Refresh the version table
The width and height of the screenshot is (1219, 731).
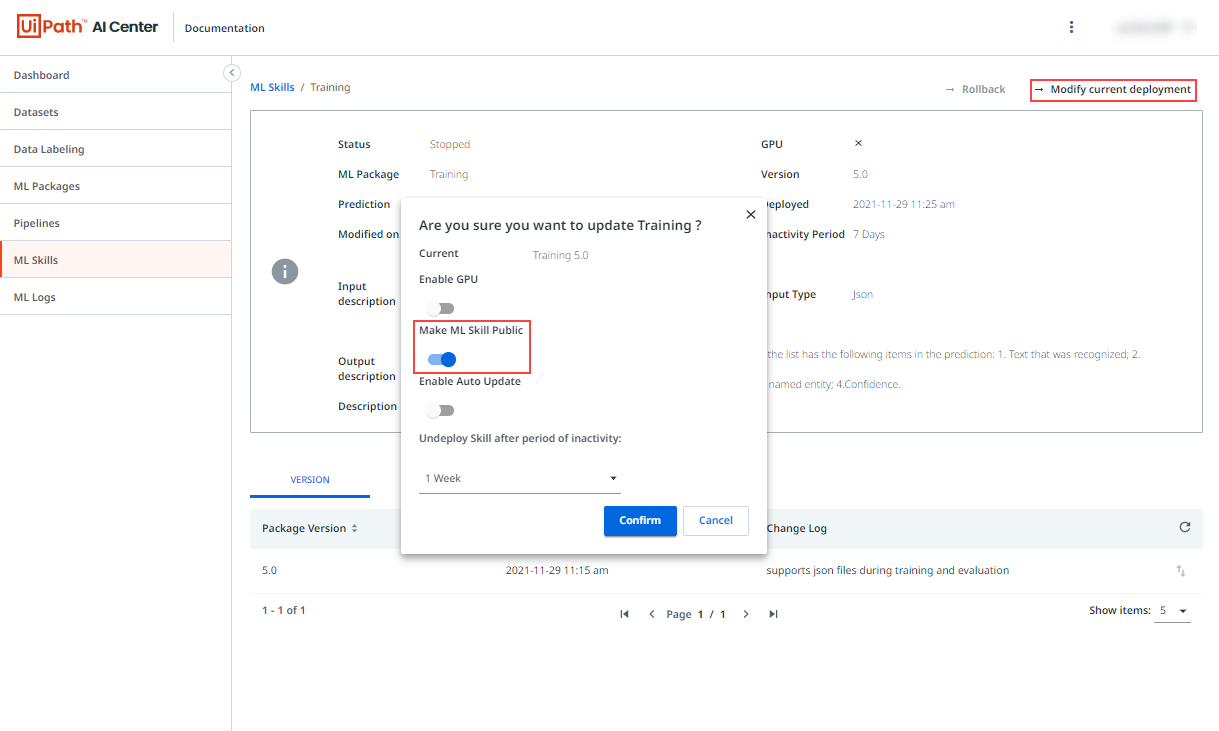click(1185, 527)
